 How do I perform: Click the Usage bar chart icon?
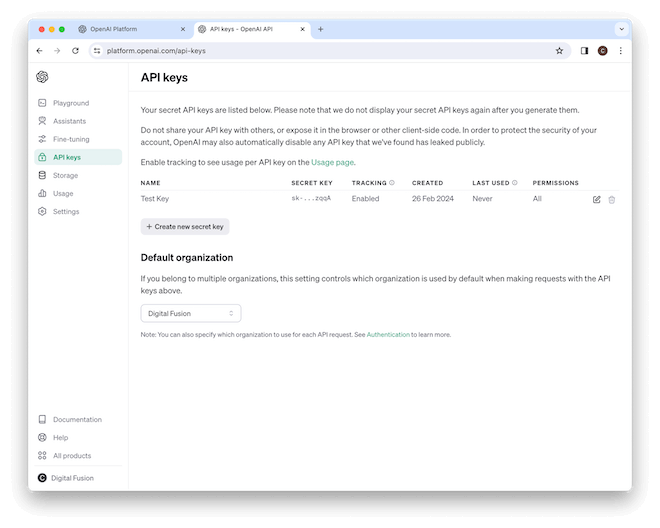(42, 193)
